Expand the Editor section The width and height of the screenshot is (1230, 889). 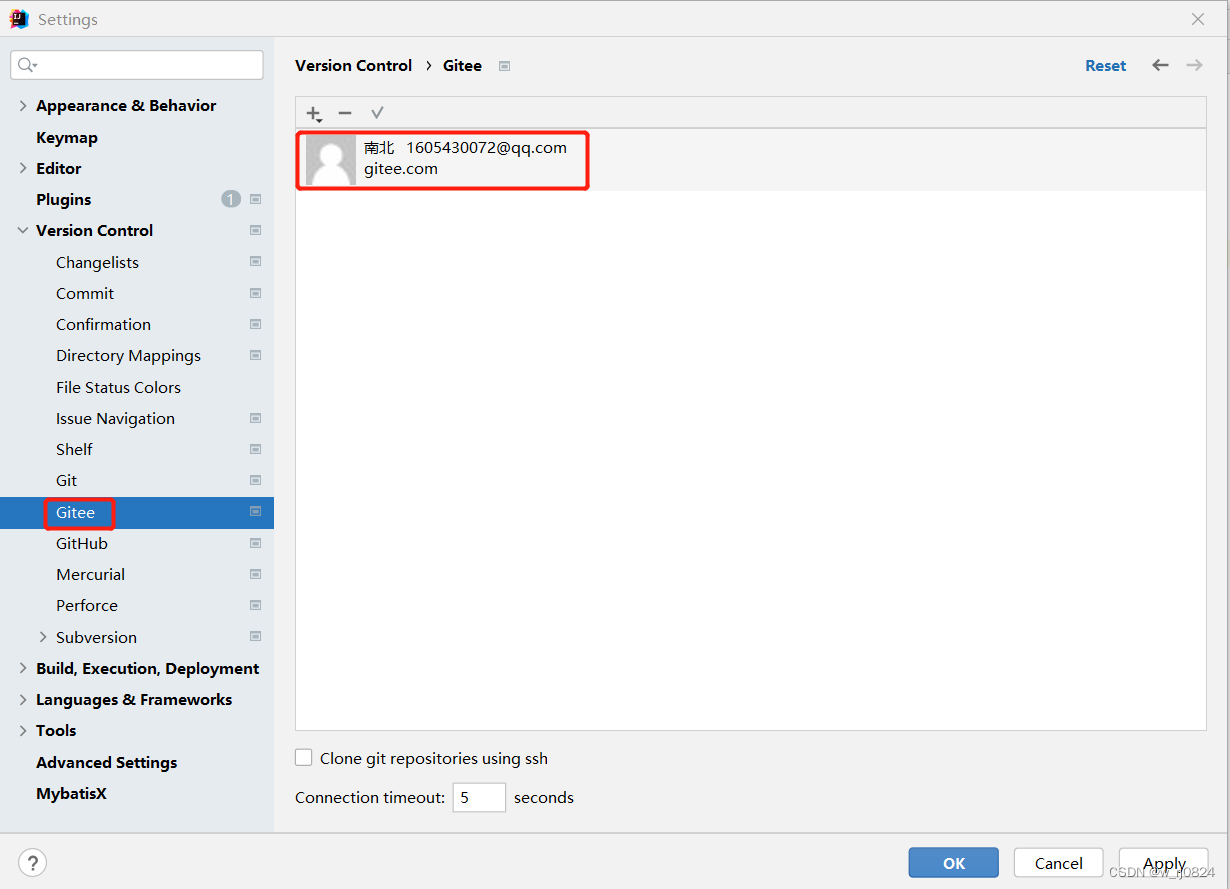click(x=23, y=168)
